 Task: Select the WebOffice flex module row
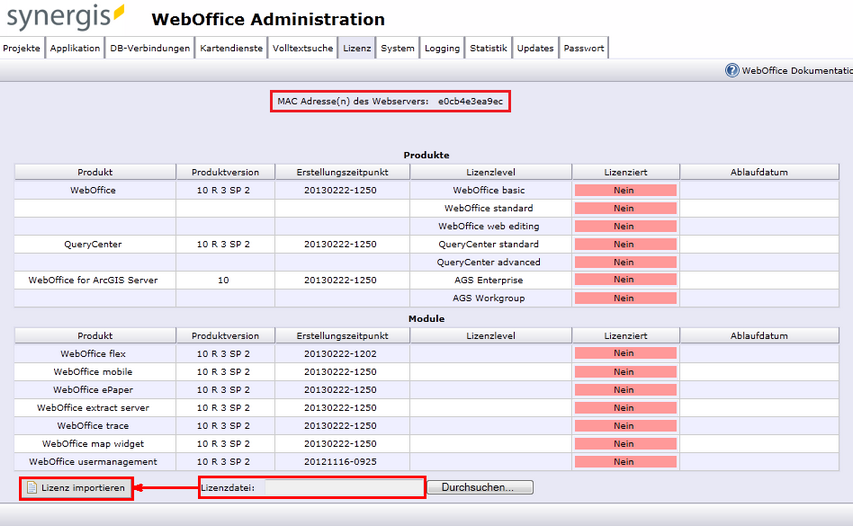click(x=426, y=354)
